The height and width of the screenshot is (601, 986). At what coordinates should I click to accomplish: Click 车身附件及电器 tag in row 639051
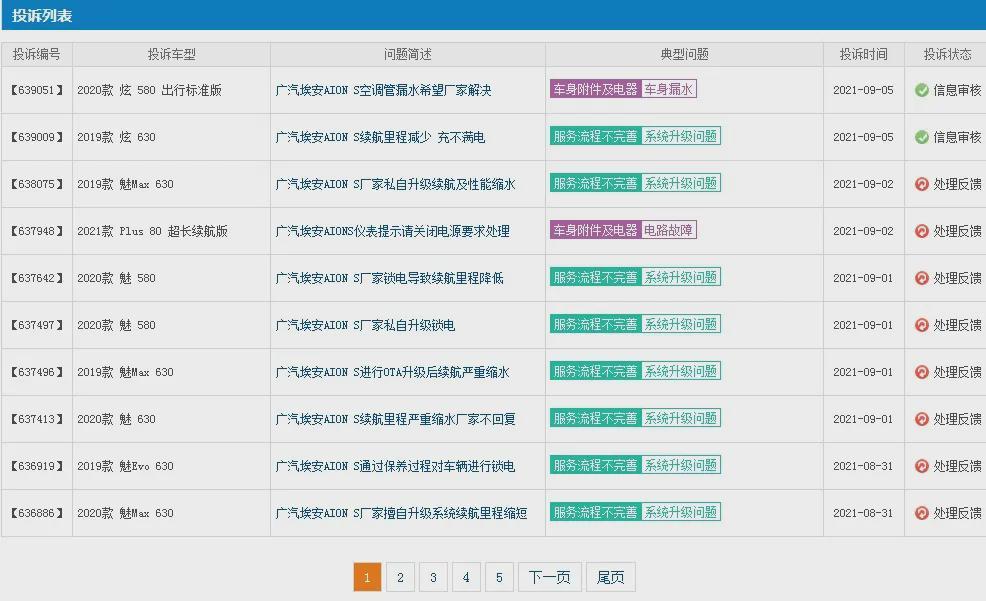(x=595, y=89)
